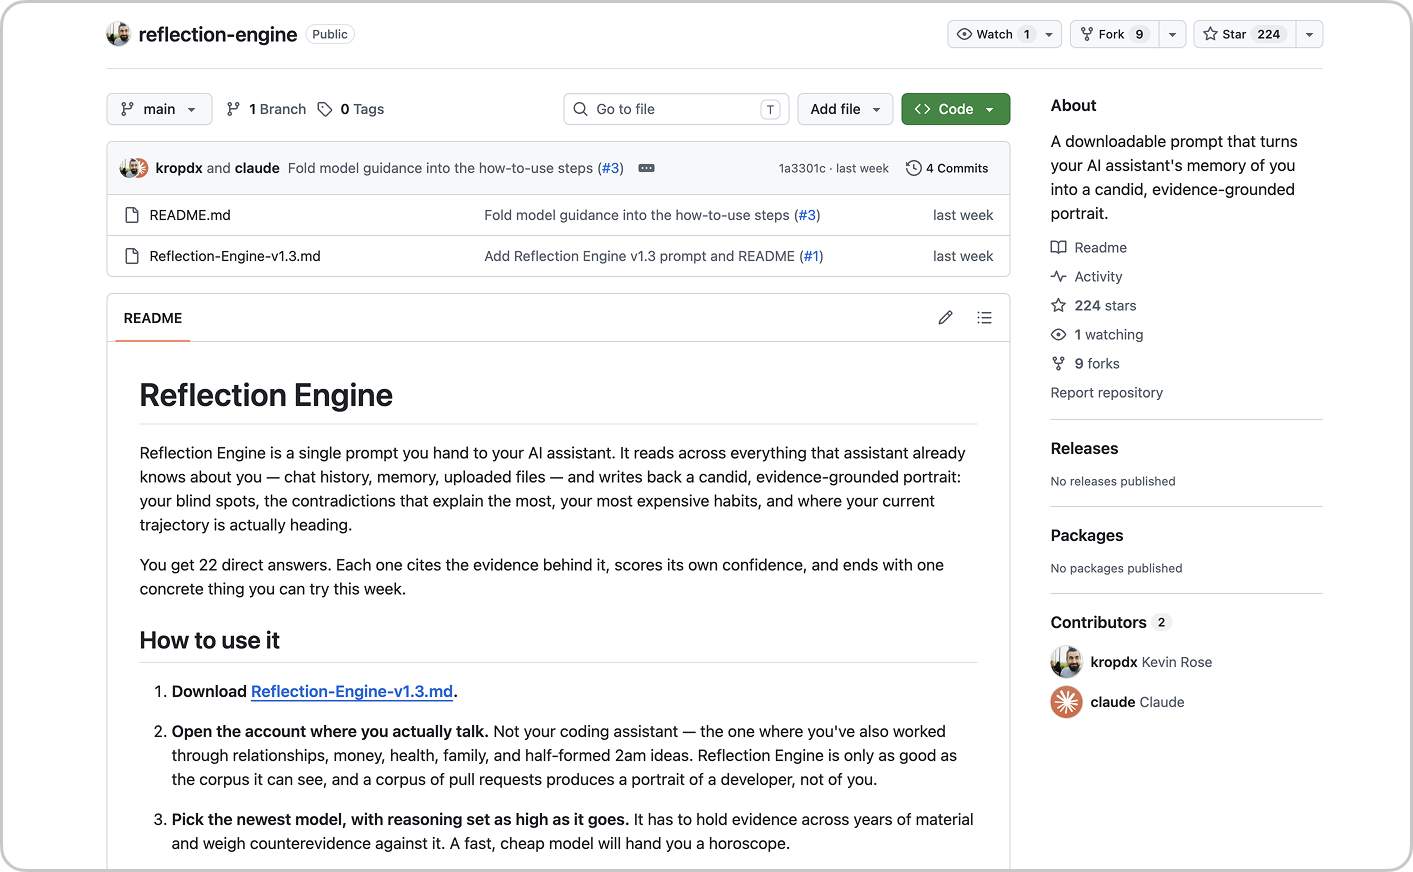The width and height of the screenshot is (1413, 872).
Task: Open the 224 stars link
Action: point(1094,305)
